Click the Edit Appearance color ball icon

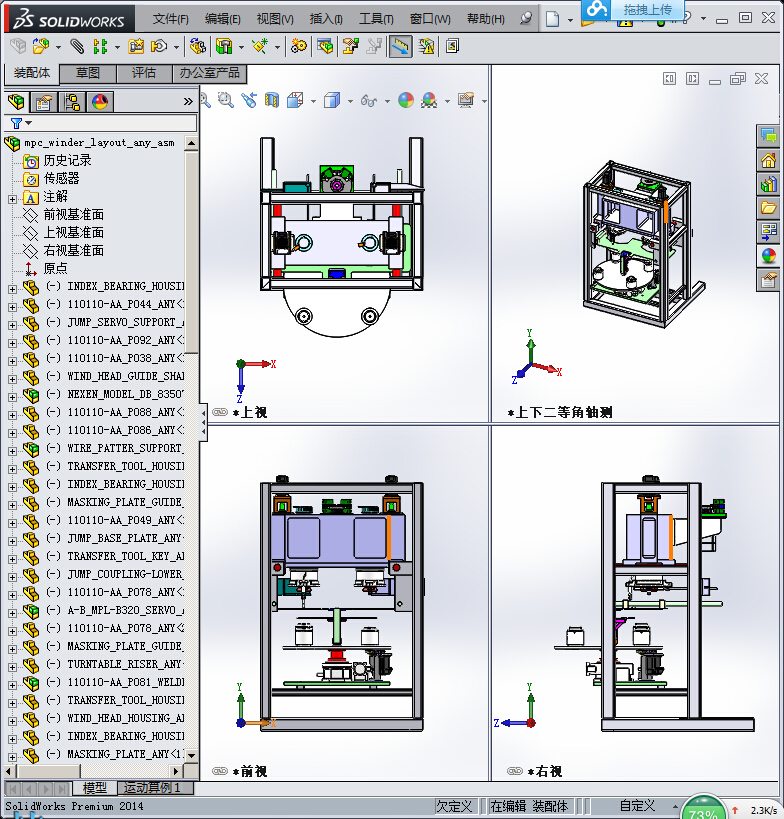[x=406, y=100]
